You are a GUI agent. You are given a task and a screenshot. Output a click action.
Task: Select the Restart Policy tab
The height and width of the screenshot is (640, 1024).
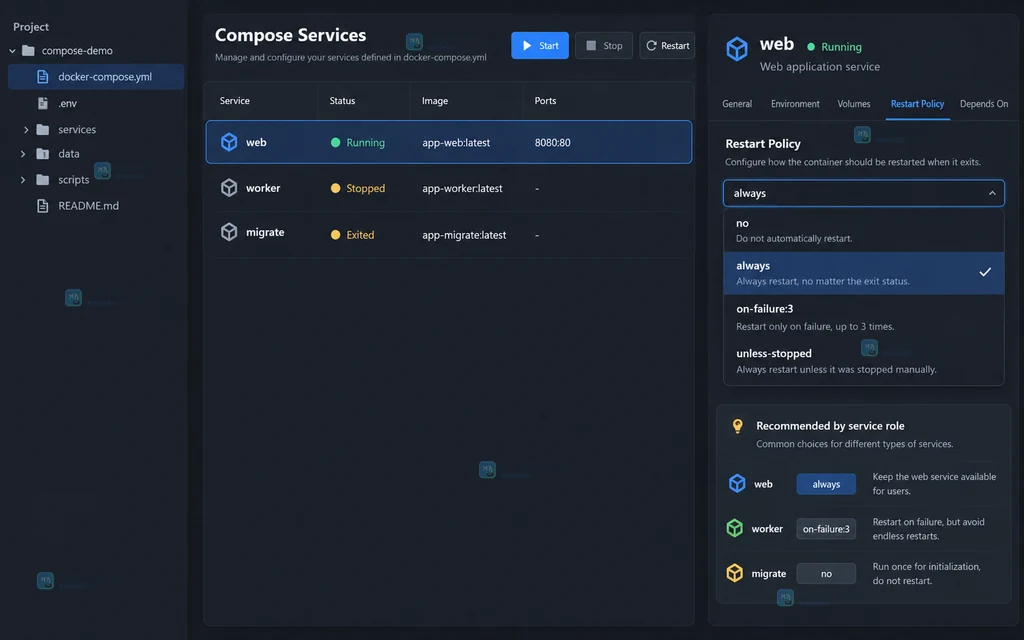(917, 104)
